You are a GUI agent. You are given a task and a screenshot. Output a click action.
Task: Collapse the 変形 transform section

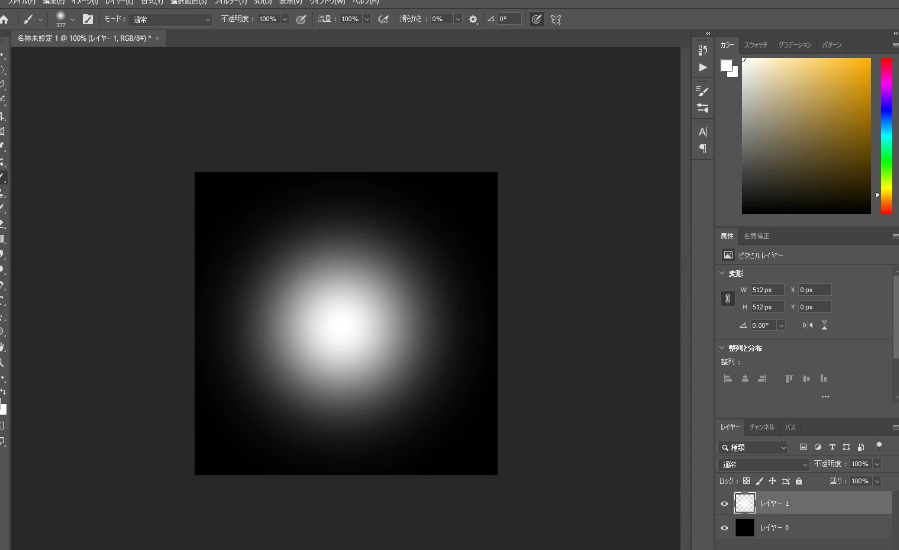(722, 273)
